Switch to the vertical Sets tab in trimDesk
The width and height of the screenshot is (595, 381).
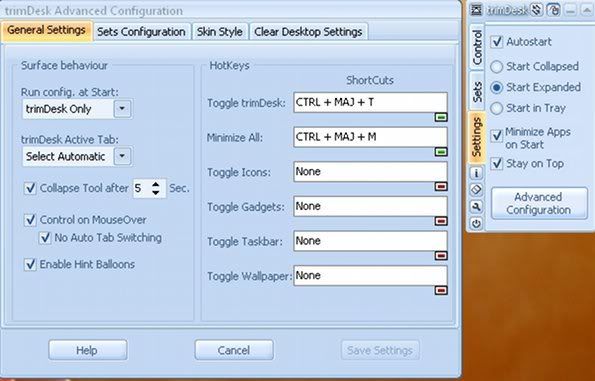pyautogui.click(x=477, y=92)
